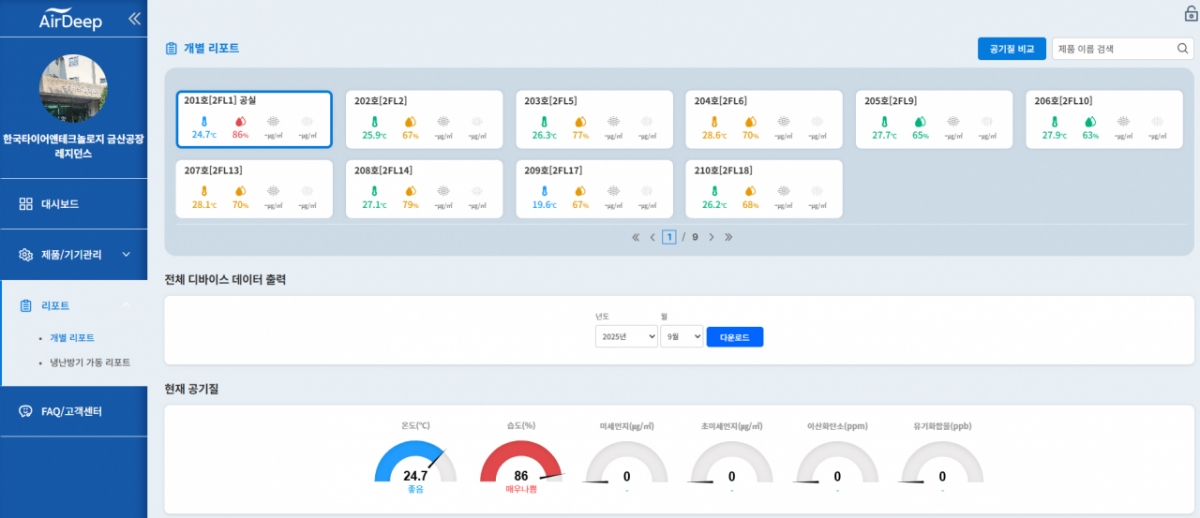Click the 대시보드 grid icon
This screenshot has width=1200, height=518.
point(26,204)
